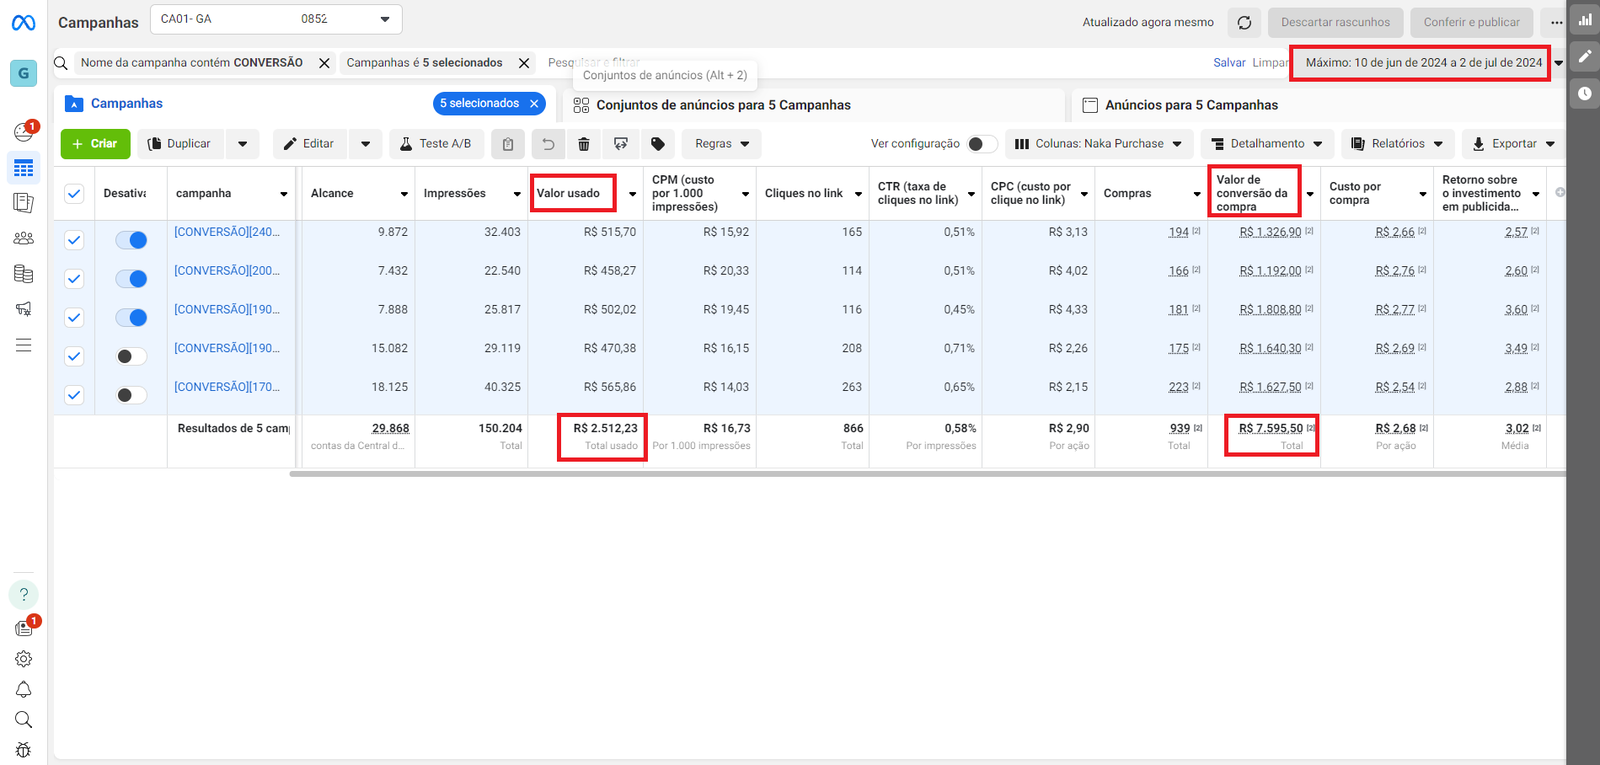Click the trash delete icon in toolbar

(584, 144)
